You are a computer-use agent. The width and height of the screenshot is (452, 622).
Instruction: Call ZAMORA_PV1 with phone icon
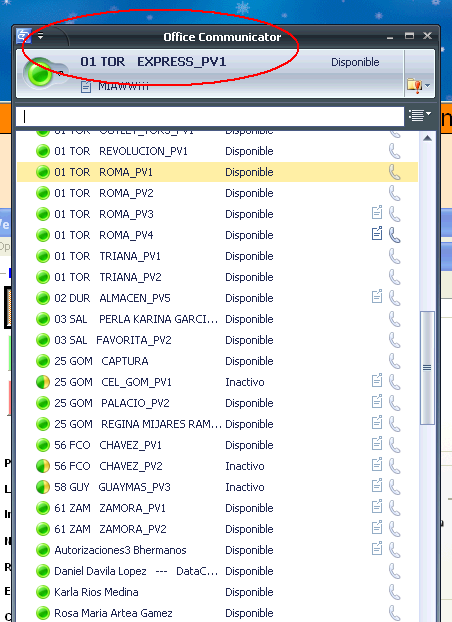(394, 509)
